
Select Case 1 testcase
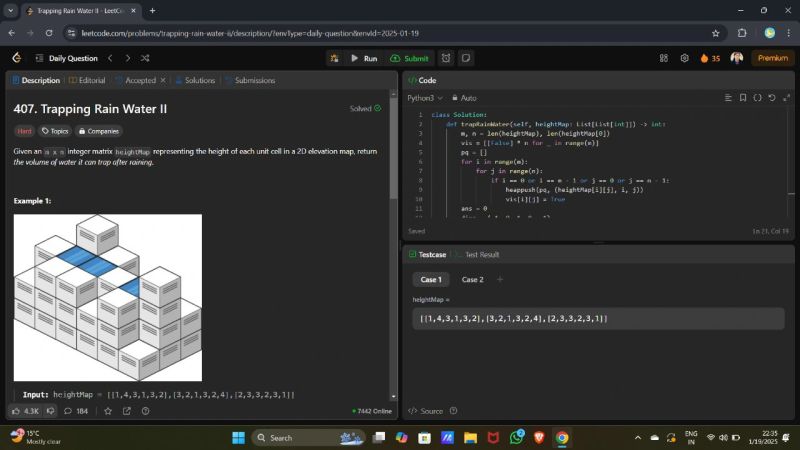click(x=431, y=280)
